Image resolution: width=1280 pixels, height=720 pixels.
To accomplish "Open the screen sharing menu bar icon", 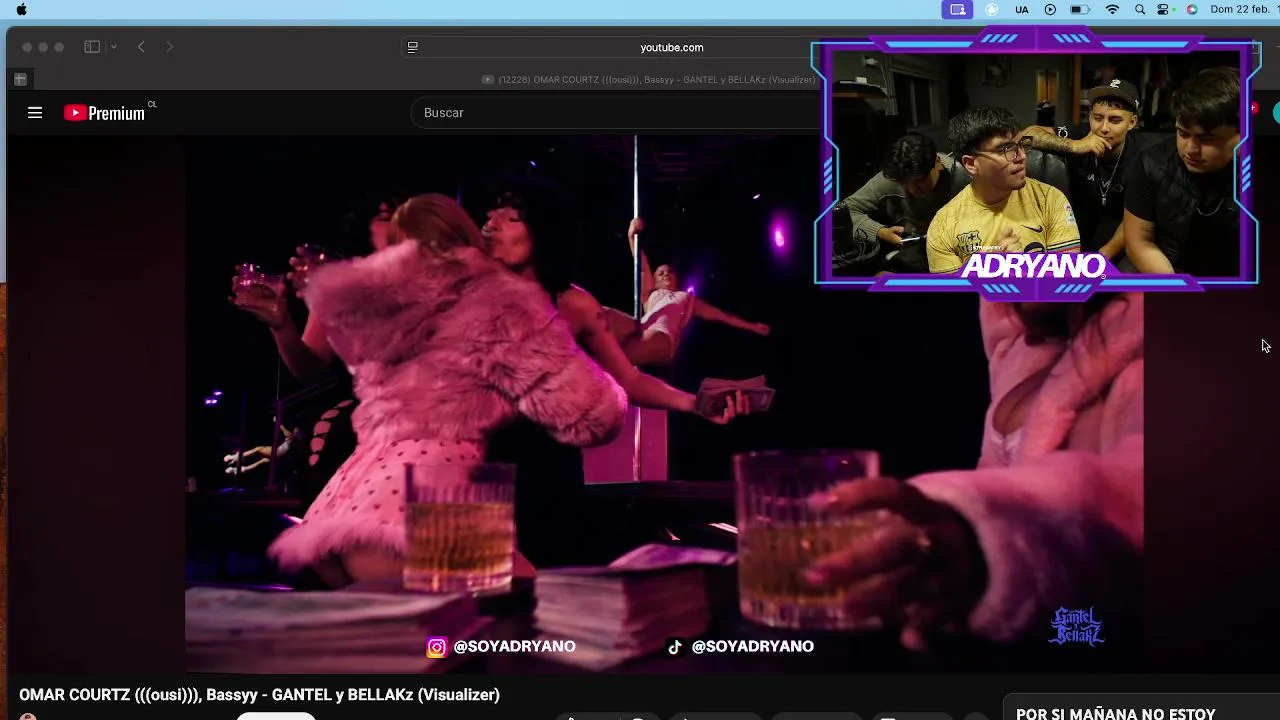I will pos(958,9).
